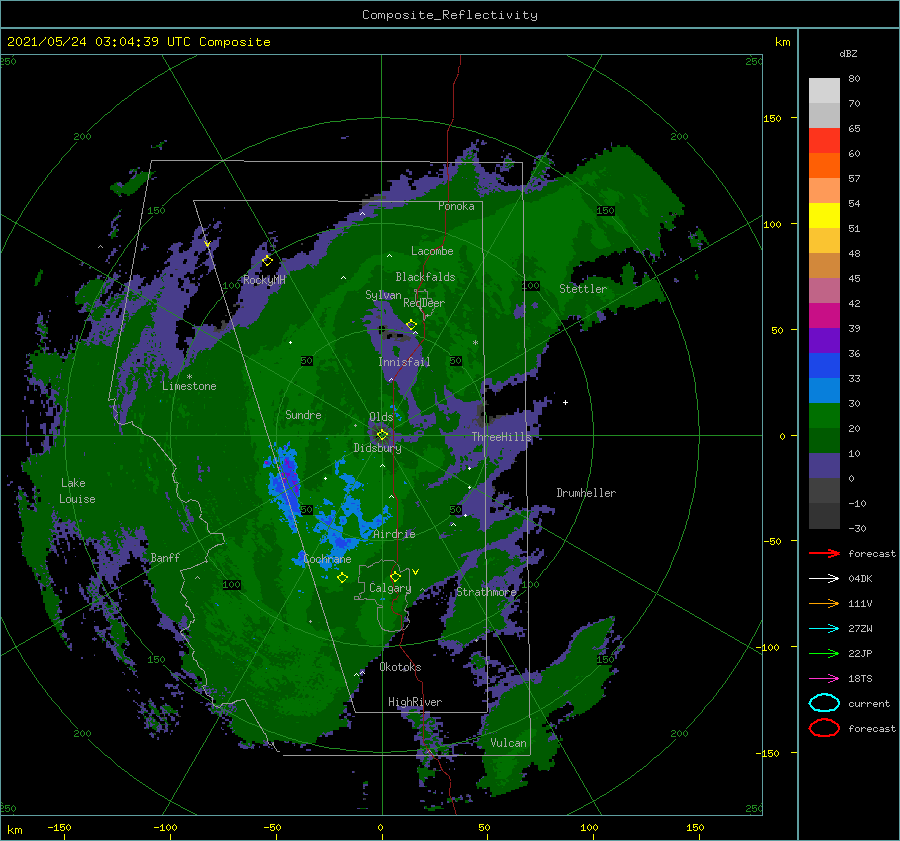The height and width of the screenshot is (841, 900).
Task: Click the Banff label
Action: pyautogui.click(x=165, y=557)
